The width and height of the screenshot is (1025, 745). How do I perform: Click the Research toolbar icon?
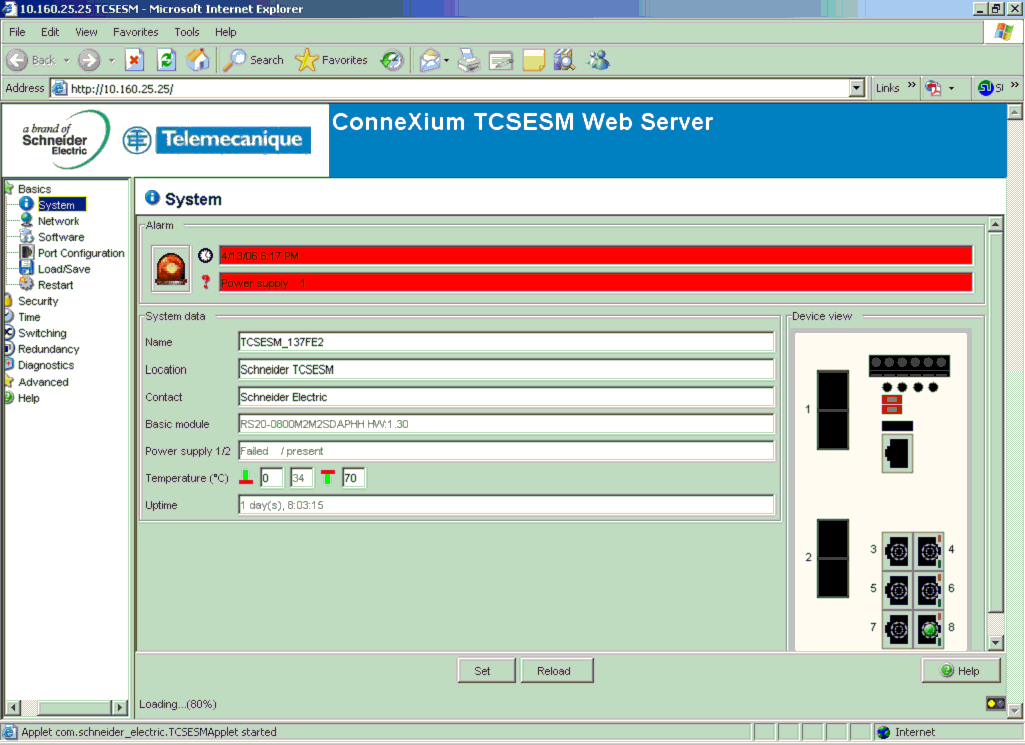564,60
